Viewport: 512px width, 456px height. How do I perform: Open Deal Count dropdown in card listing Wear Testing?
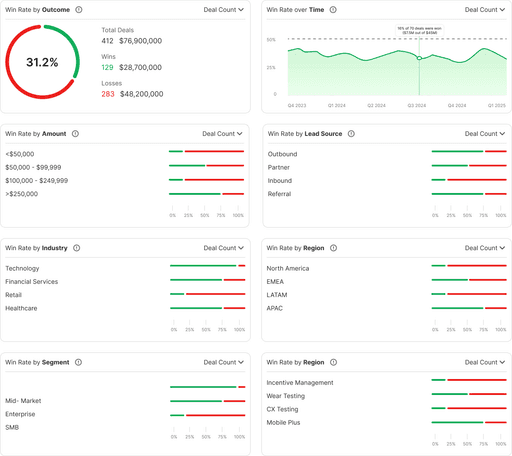[x=485, y=362]
